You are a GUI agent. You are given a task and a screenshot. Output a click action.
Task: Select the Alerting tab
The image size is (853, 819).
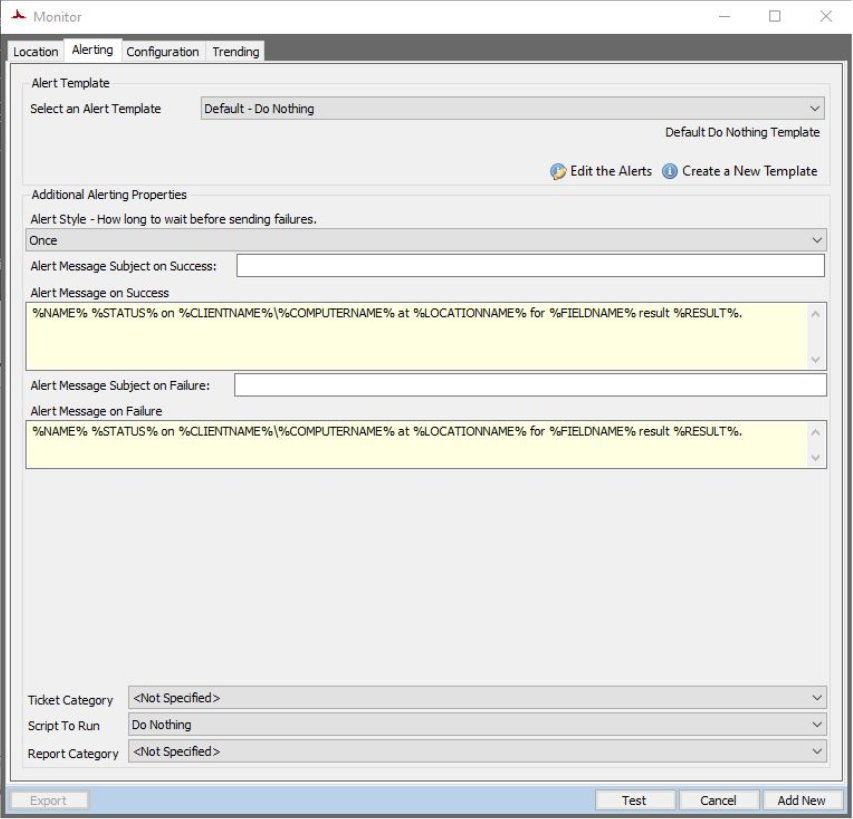(92, 50)
